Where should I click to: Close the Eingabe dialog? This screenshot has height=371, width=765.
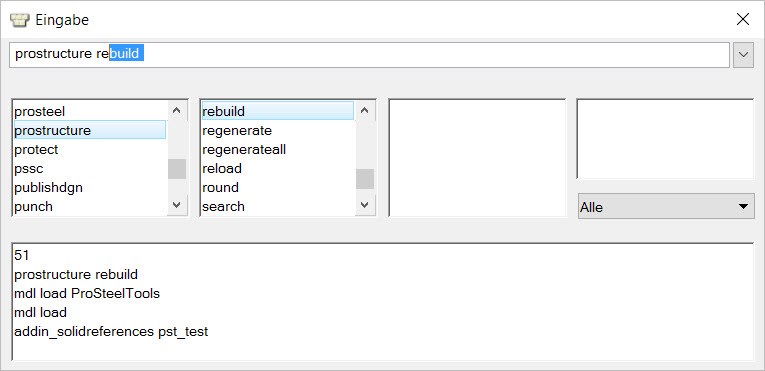pos(743,20)
